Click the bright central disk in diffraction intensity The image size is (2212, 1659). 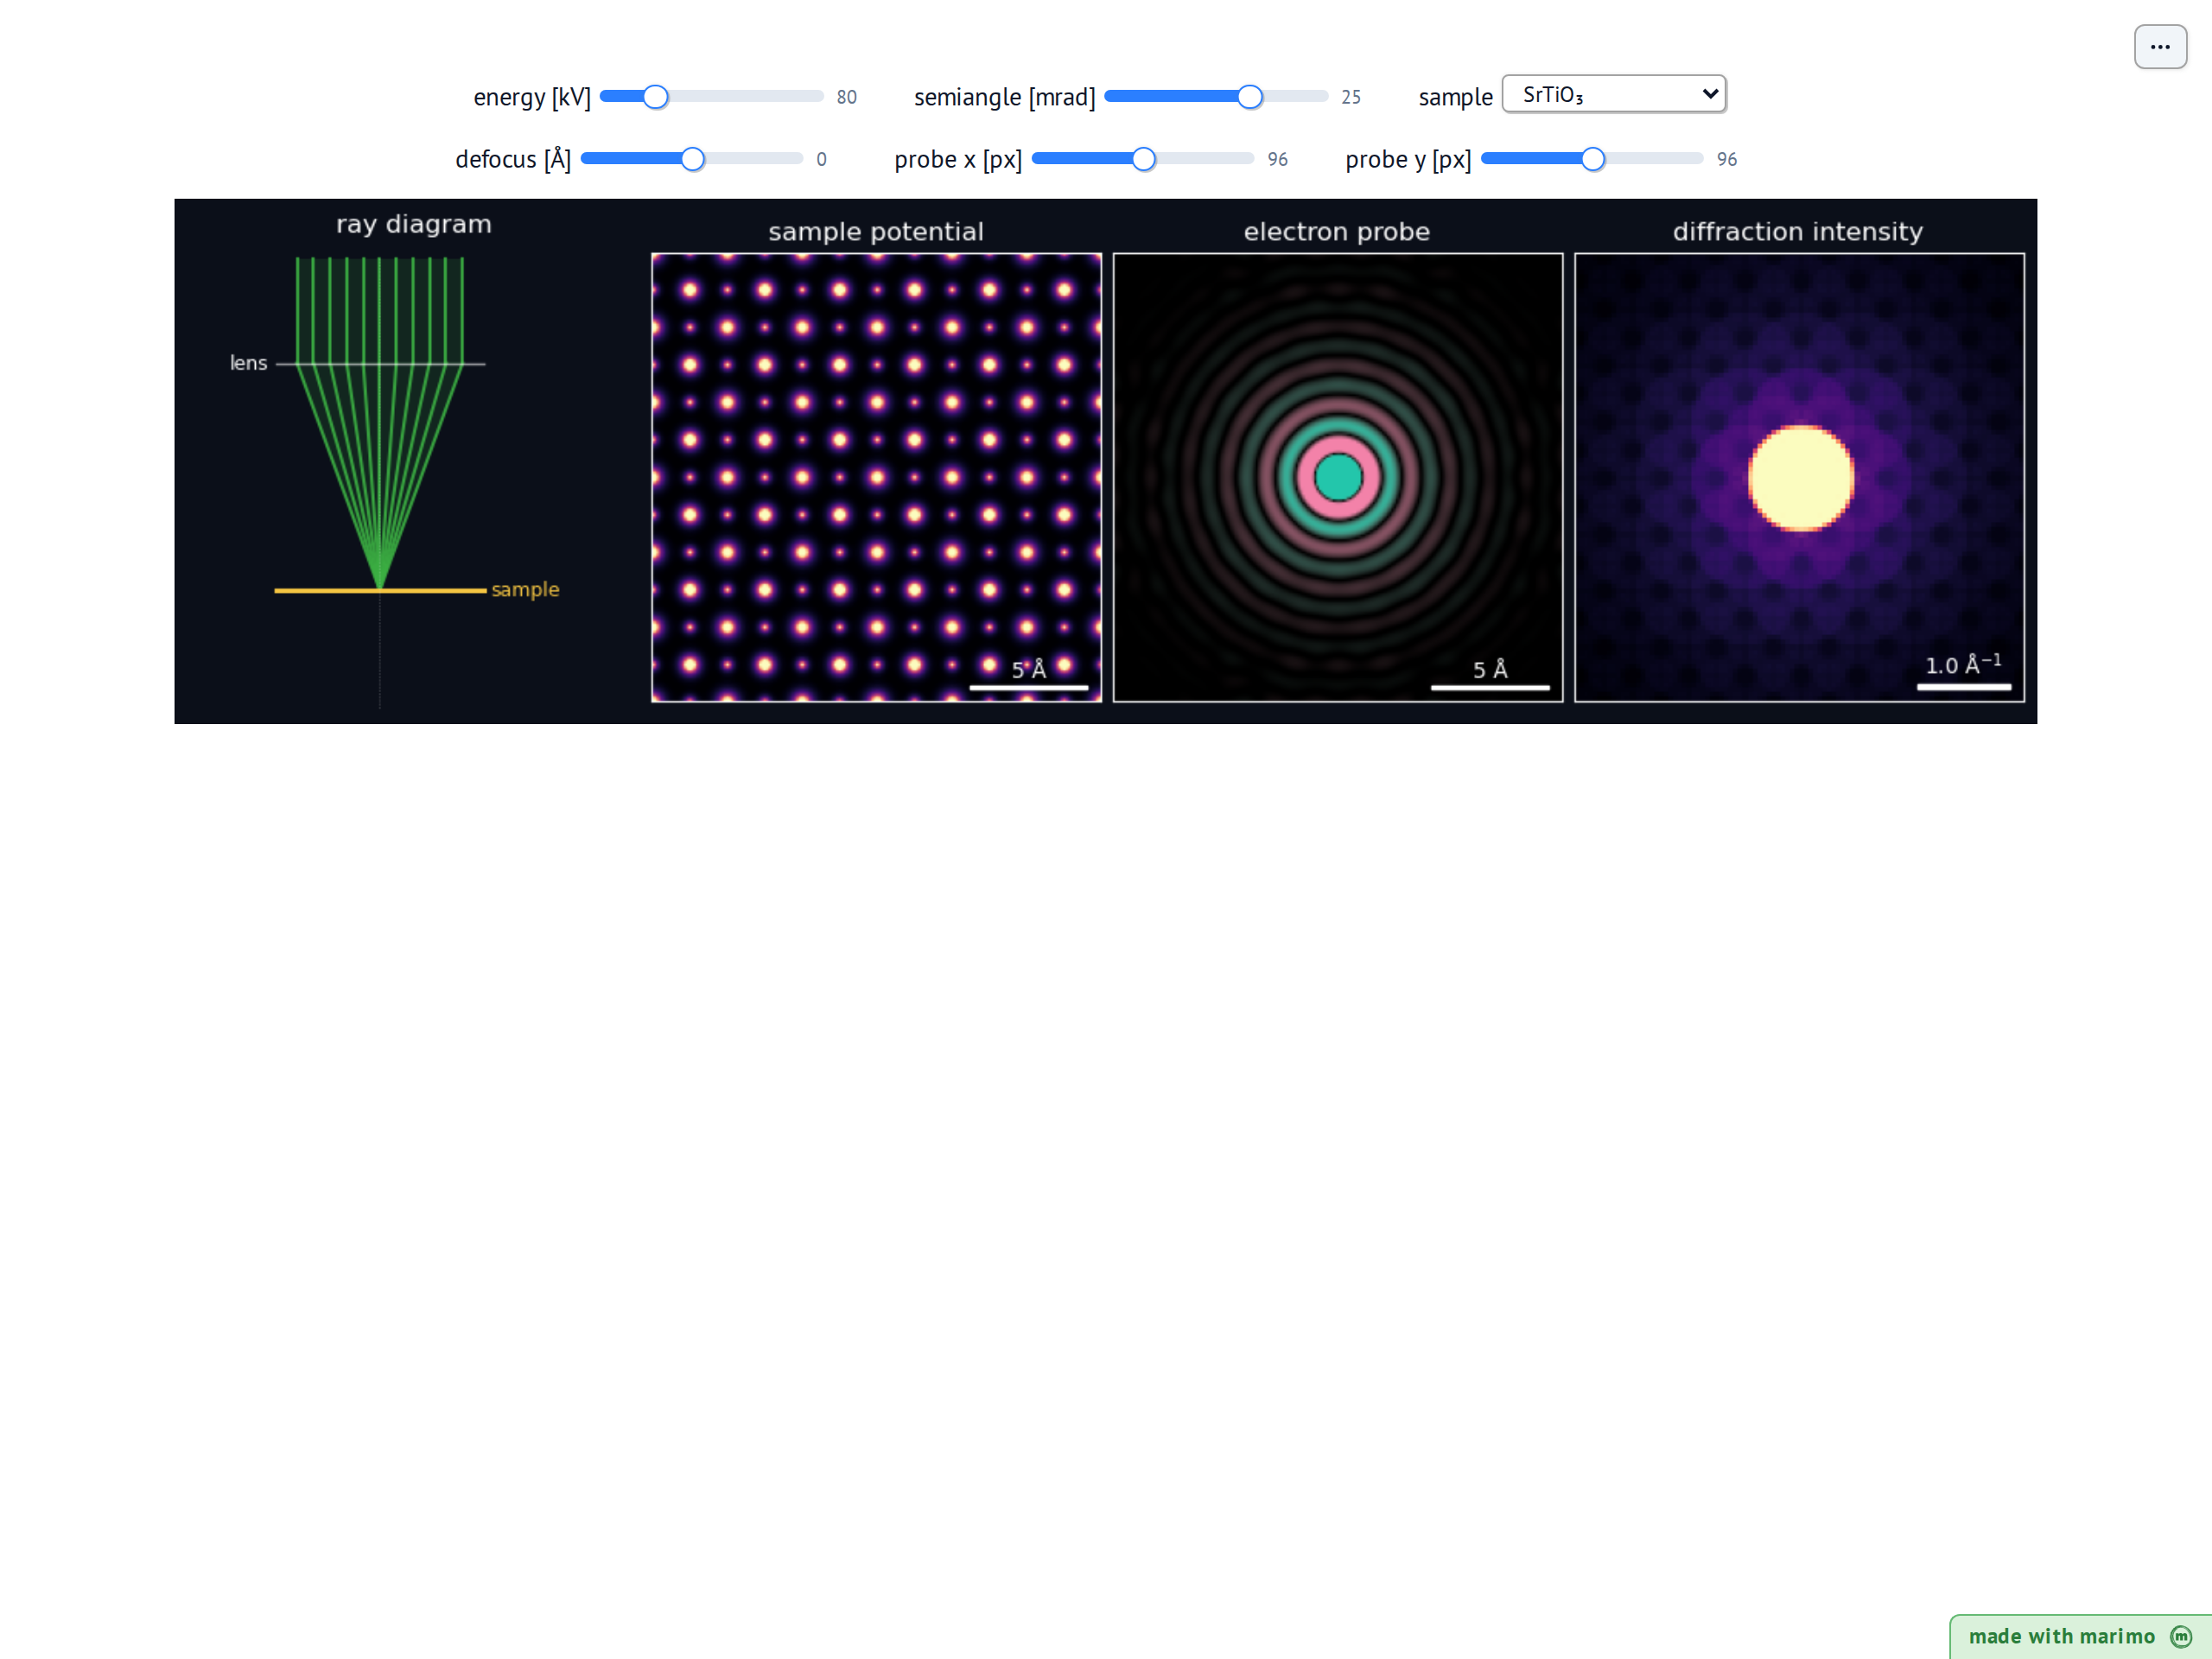pyautogui.click(x=1800, y=478)
